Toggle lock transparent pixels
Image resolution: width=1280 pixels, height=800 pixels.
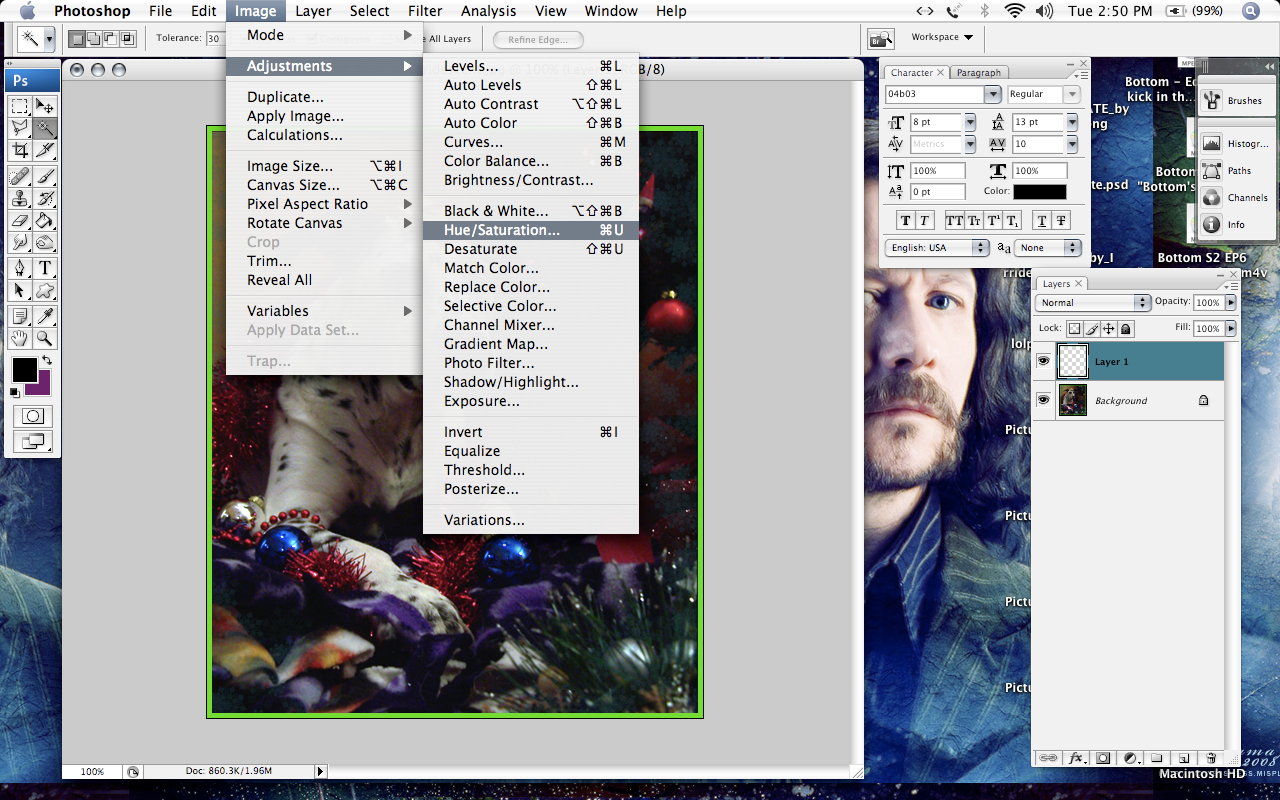(1074, 328)
